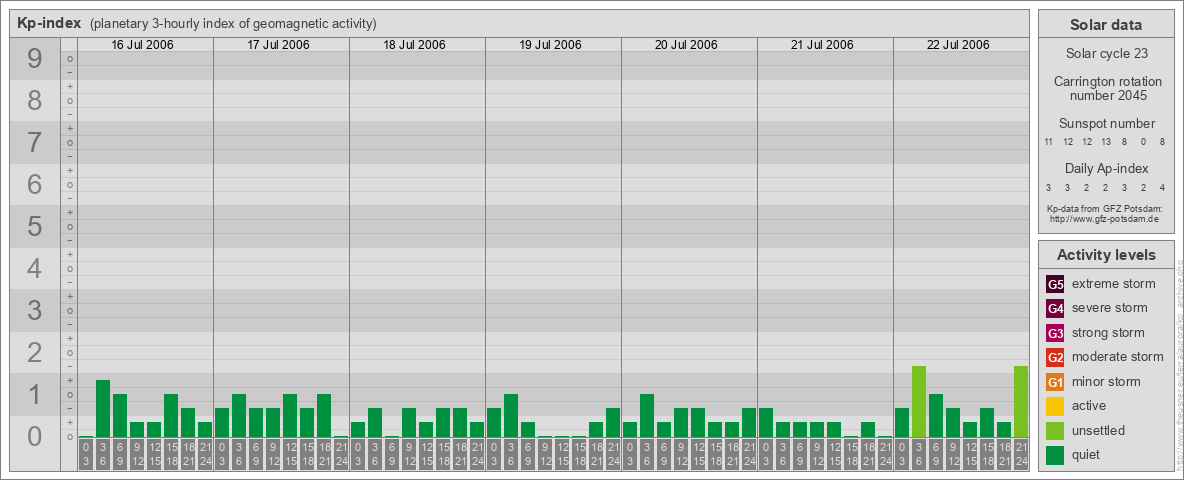Viewport: 1184px width, 480px height.
Task: Click the light green 3-6 bar on 22 Jul
Action: click(x=918, y=402)
